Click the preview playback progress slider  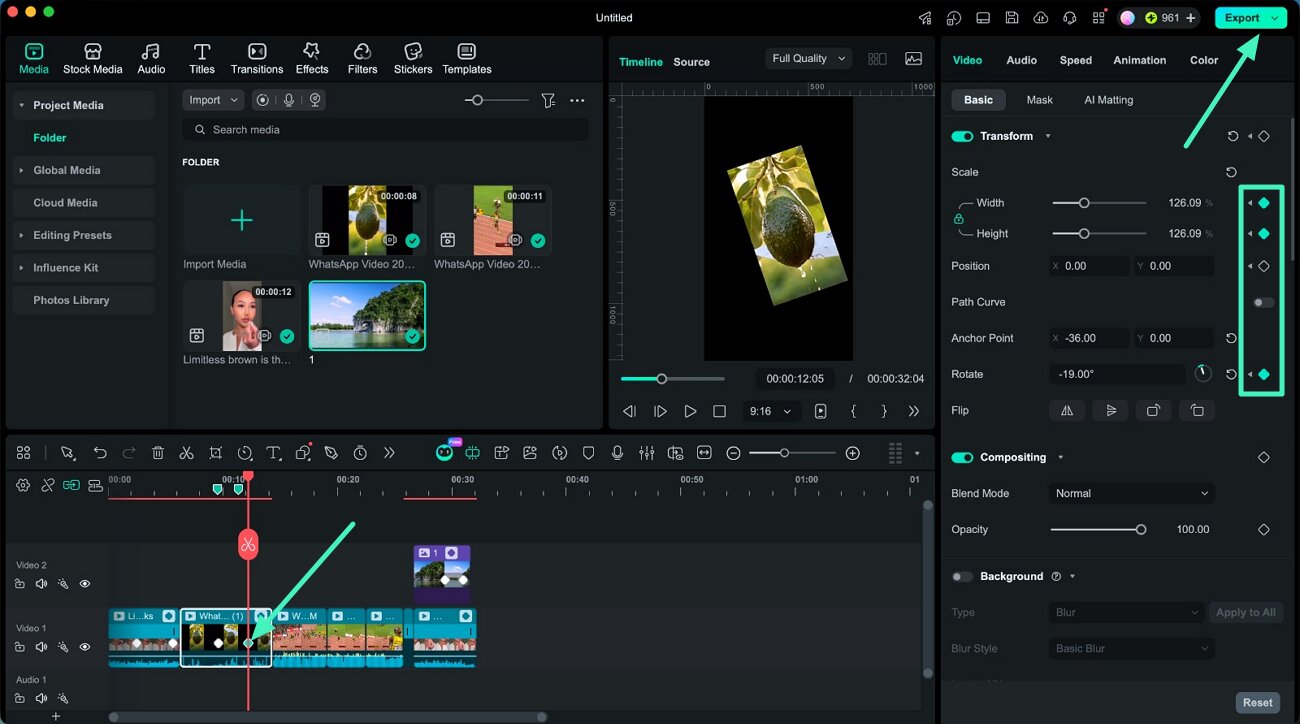[x=672, y=379]
